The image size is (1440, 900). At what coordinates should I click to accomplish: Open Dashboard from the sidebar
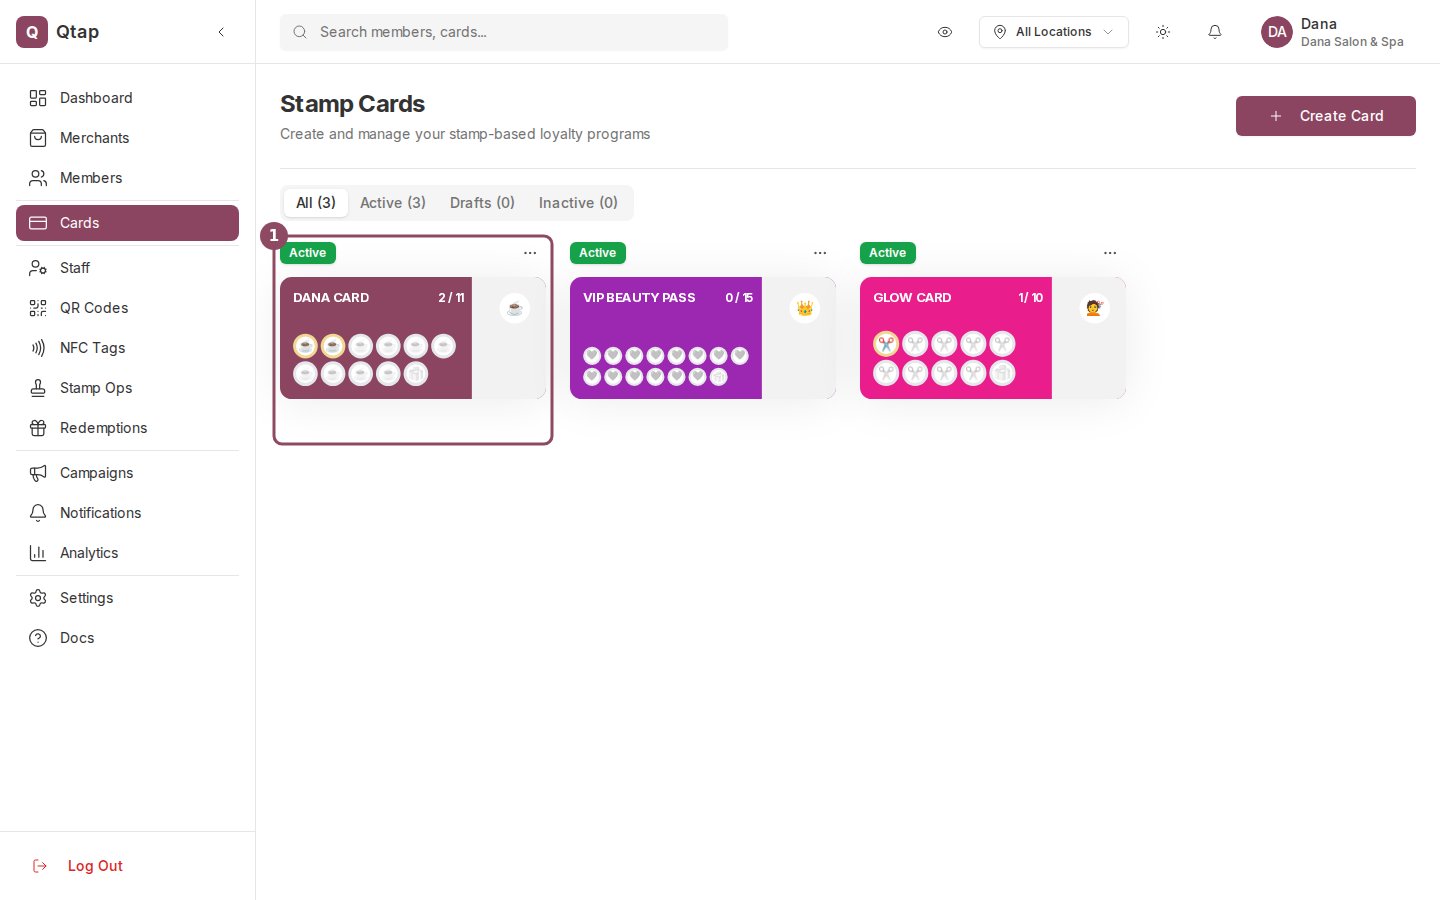[x=127, y=98]
